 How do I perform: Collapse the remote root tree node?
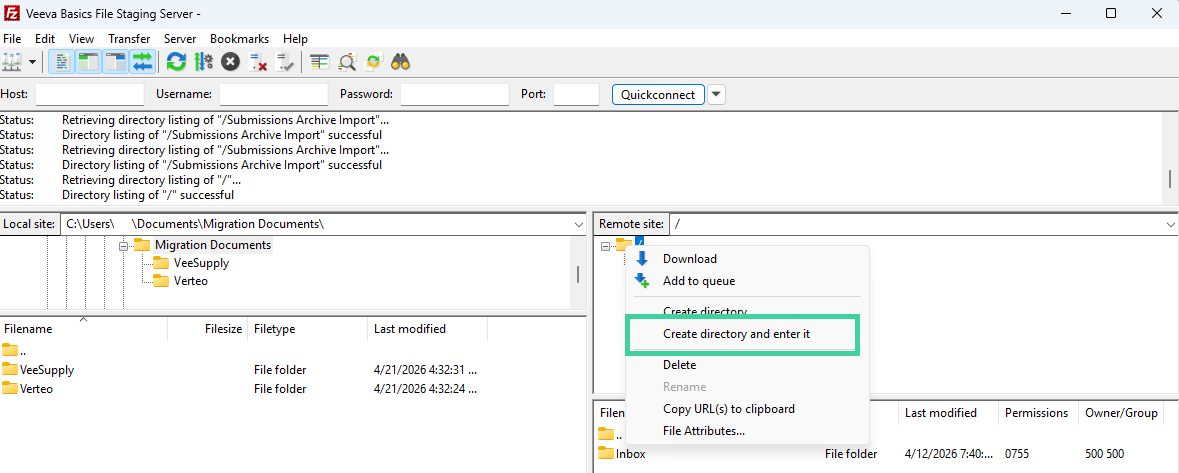click(605, 245)
